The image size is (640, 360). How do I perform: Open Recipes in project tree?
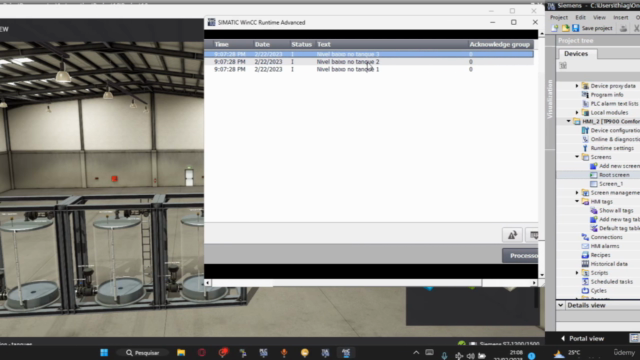point(600,255)
